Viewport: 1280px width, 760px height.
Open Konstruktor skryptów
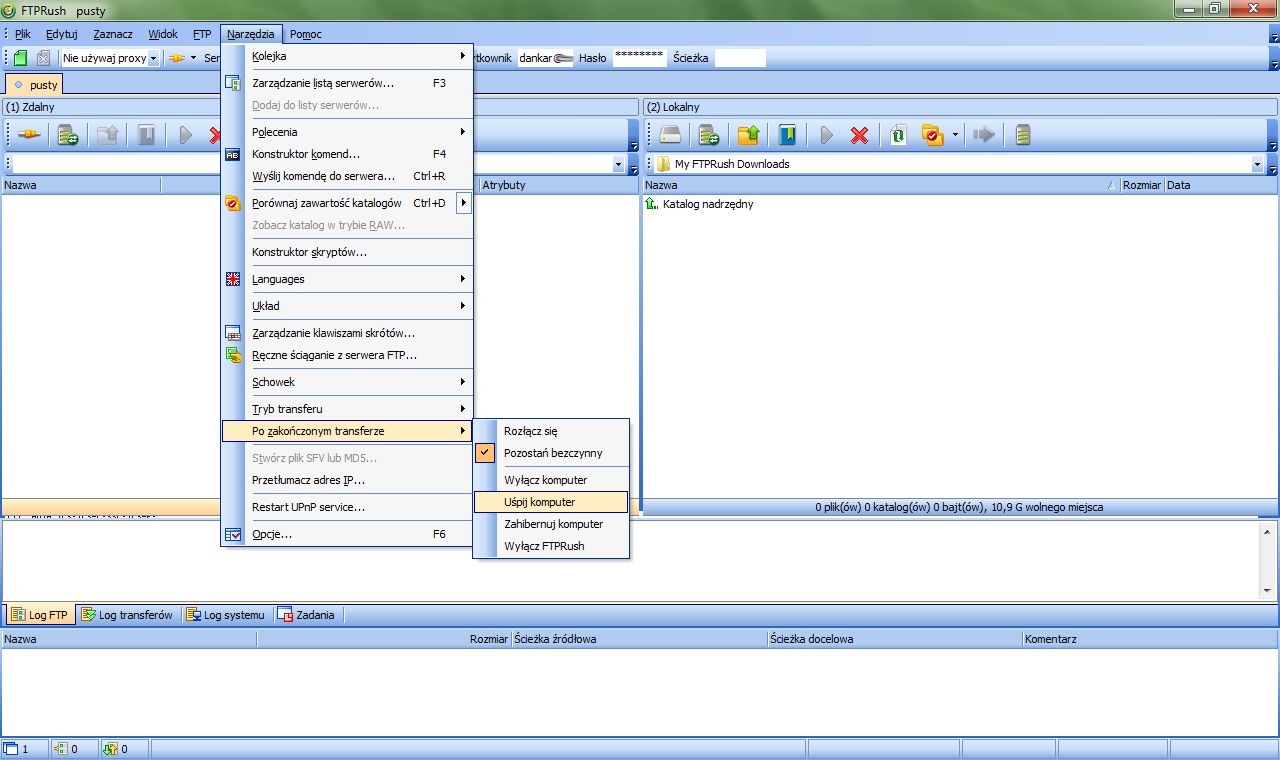point(347,252)
